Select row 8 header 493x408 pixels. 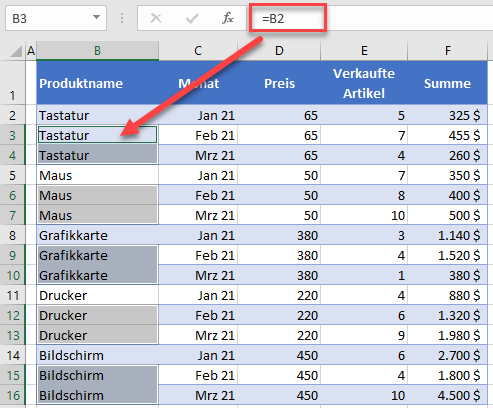point(12,235)
